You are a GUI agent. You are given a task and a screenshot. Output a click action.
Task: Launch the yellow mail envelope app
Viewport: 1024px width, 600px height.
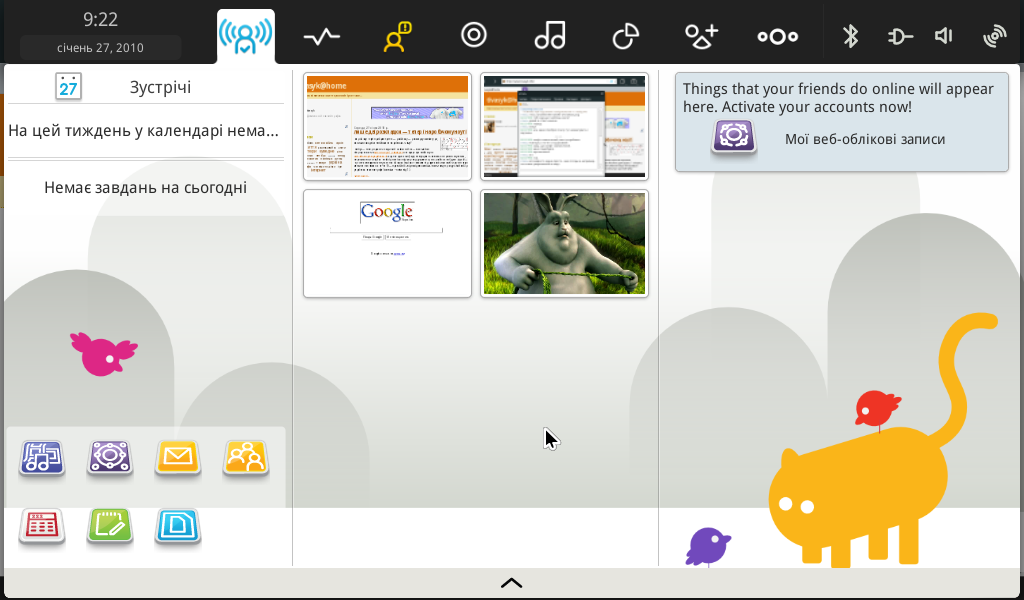(178, 458)
